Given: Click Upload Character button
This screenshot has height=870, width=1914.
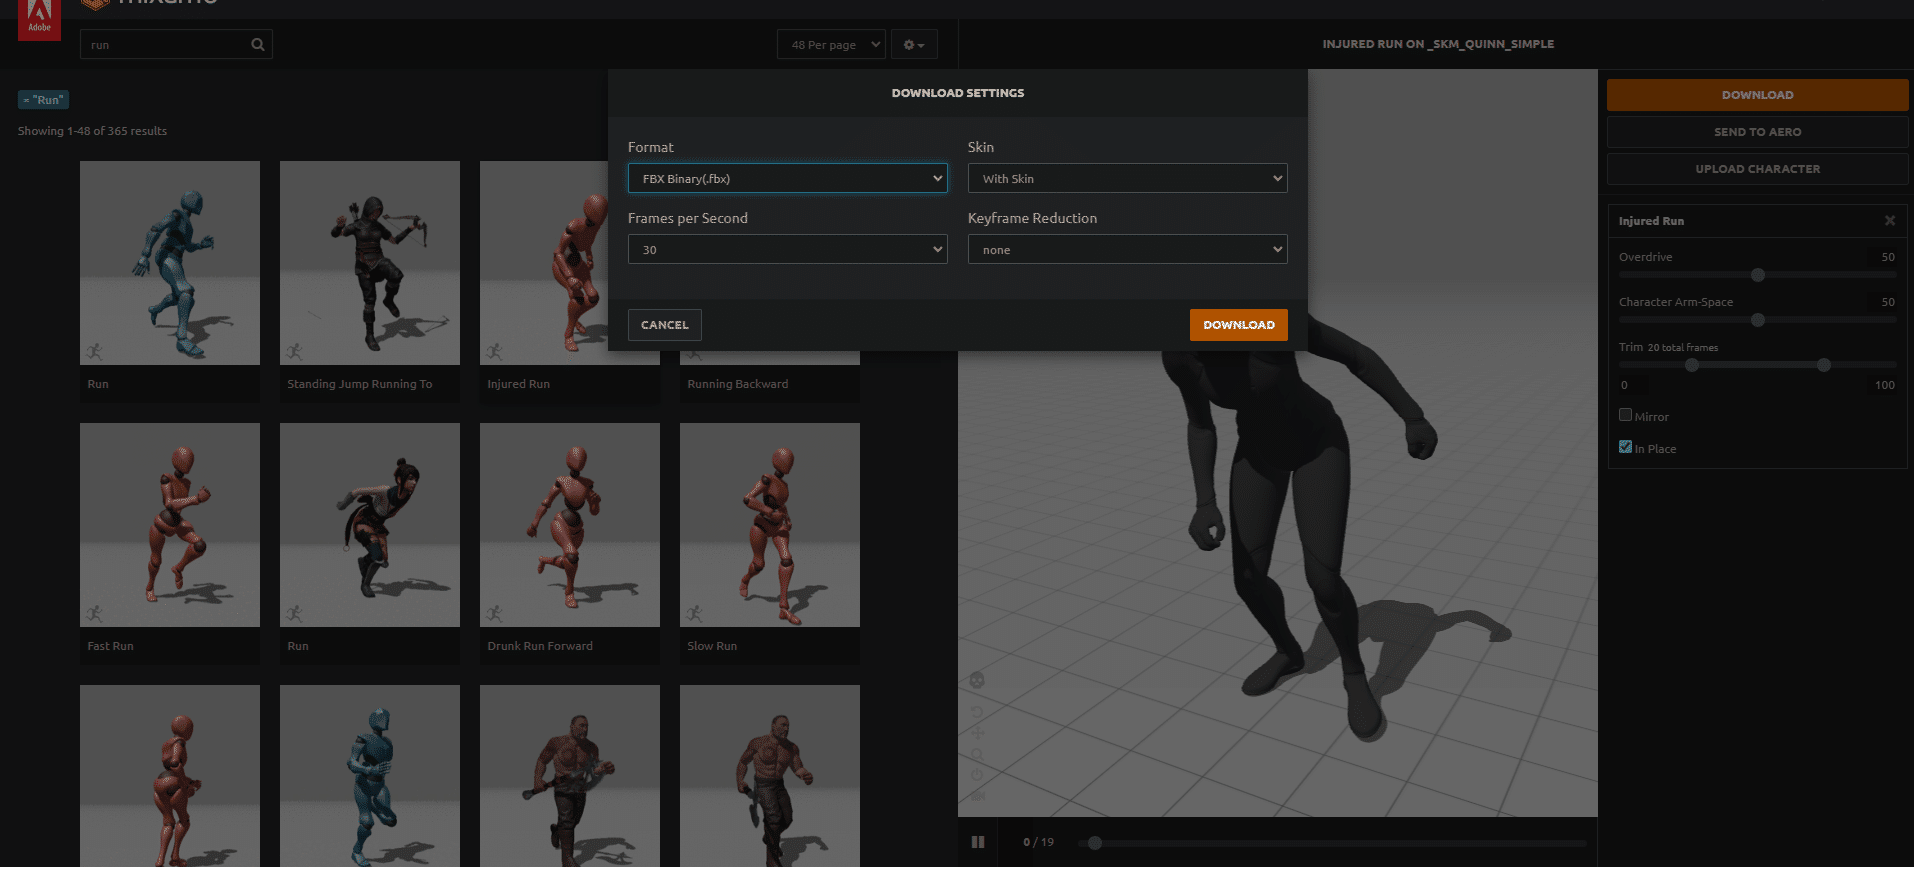Looking at the screenshot, I should point(1757,169).
